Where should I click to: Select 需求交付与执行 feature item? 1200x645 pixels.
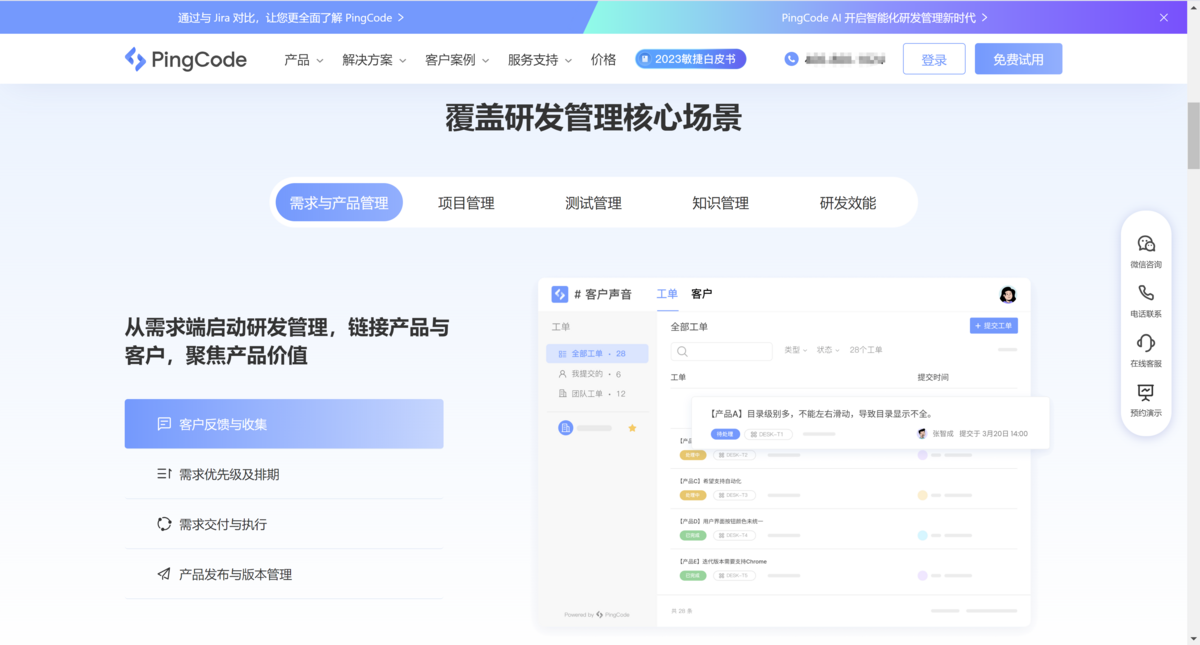point(284,524)
